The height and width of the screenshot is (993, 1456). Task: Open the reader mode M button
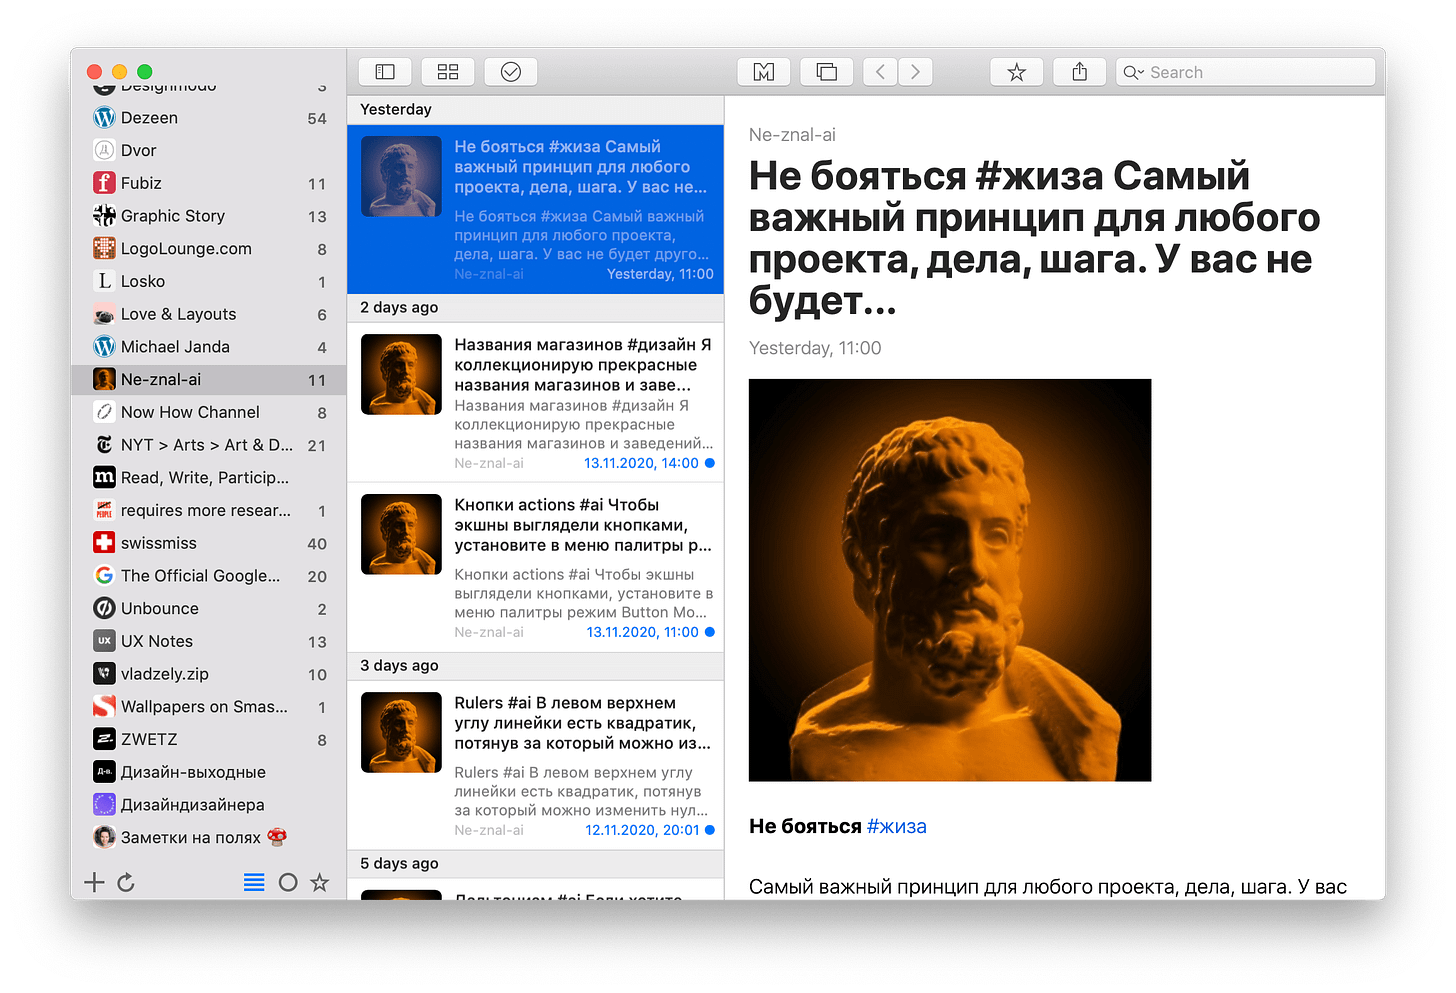tap(764, 72)
